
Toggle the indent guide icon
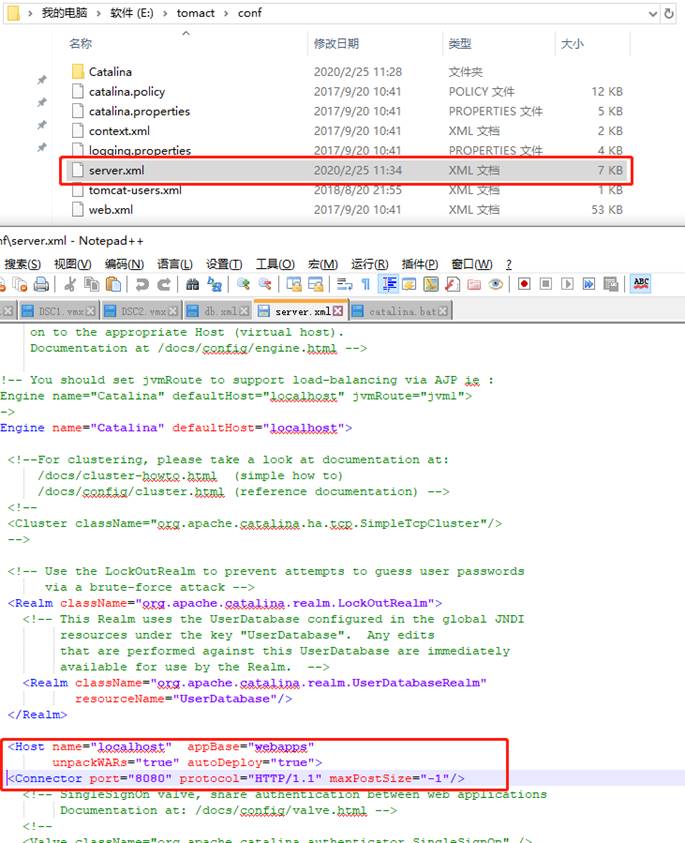coord(388,284)
